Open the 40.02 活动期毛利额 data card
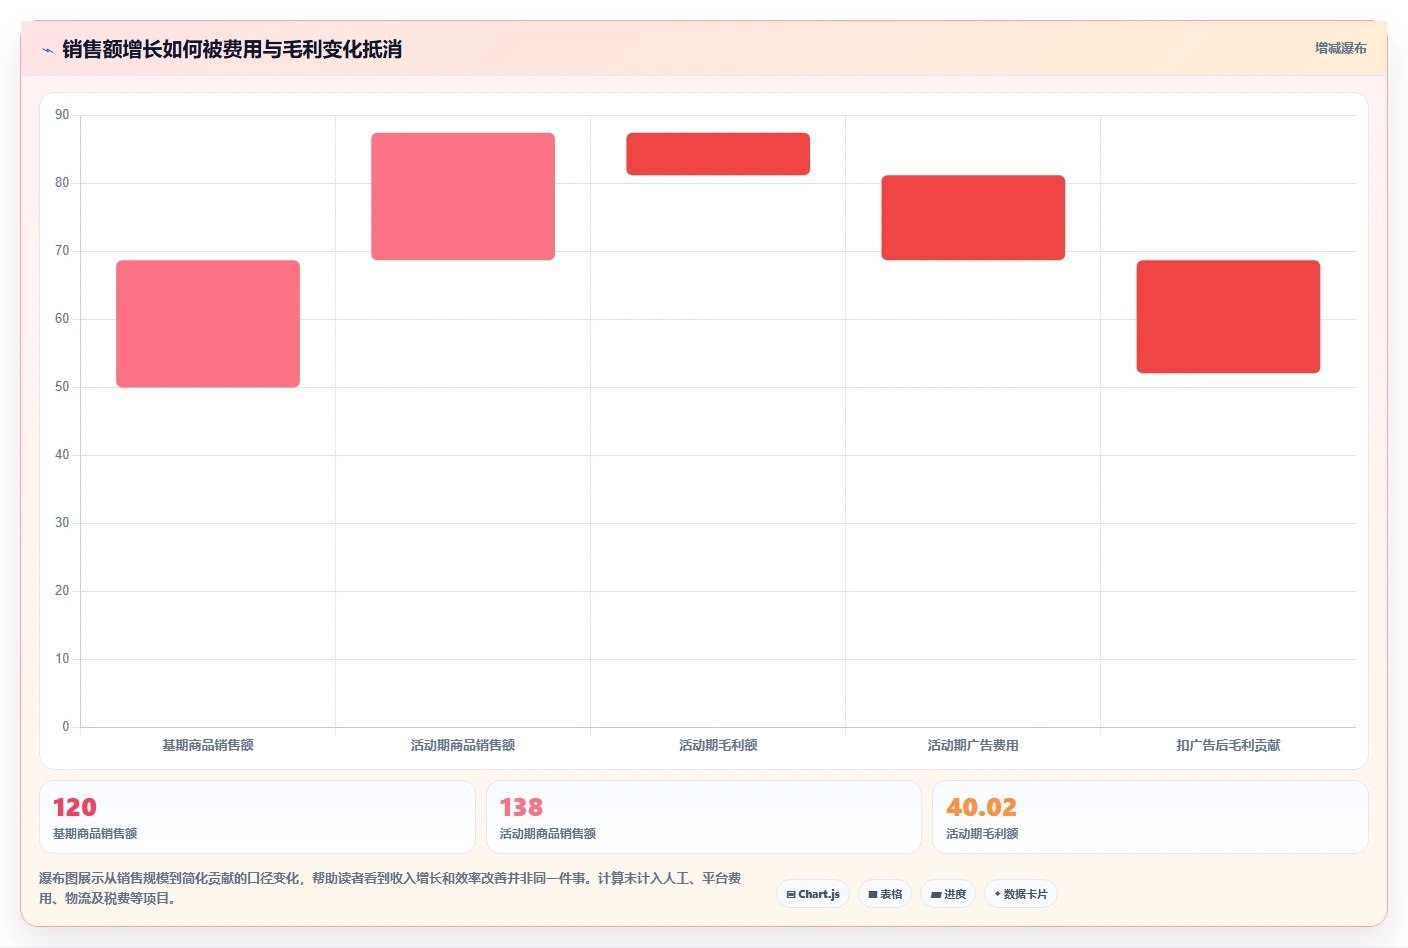Viewport: 1408px width, 948px height. pos(1150,817)
